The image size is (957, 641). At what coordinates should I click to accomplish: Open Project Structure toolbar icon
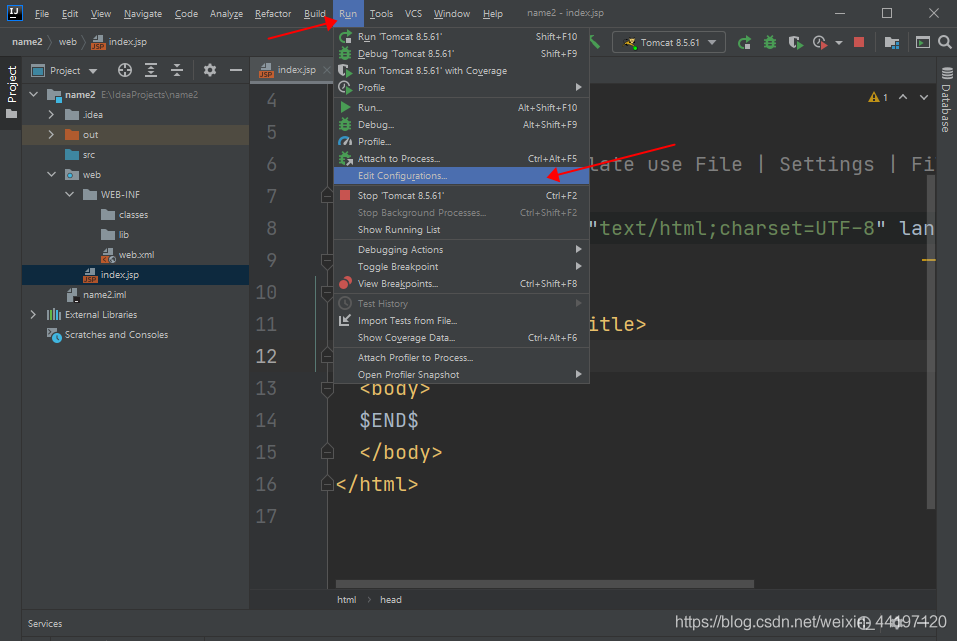point(891,43)
